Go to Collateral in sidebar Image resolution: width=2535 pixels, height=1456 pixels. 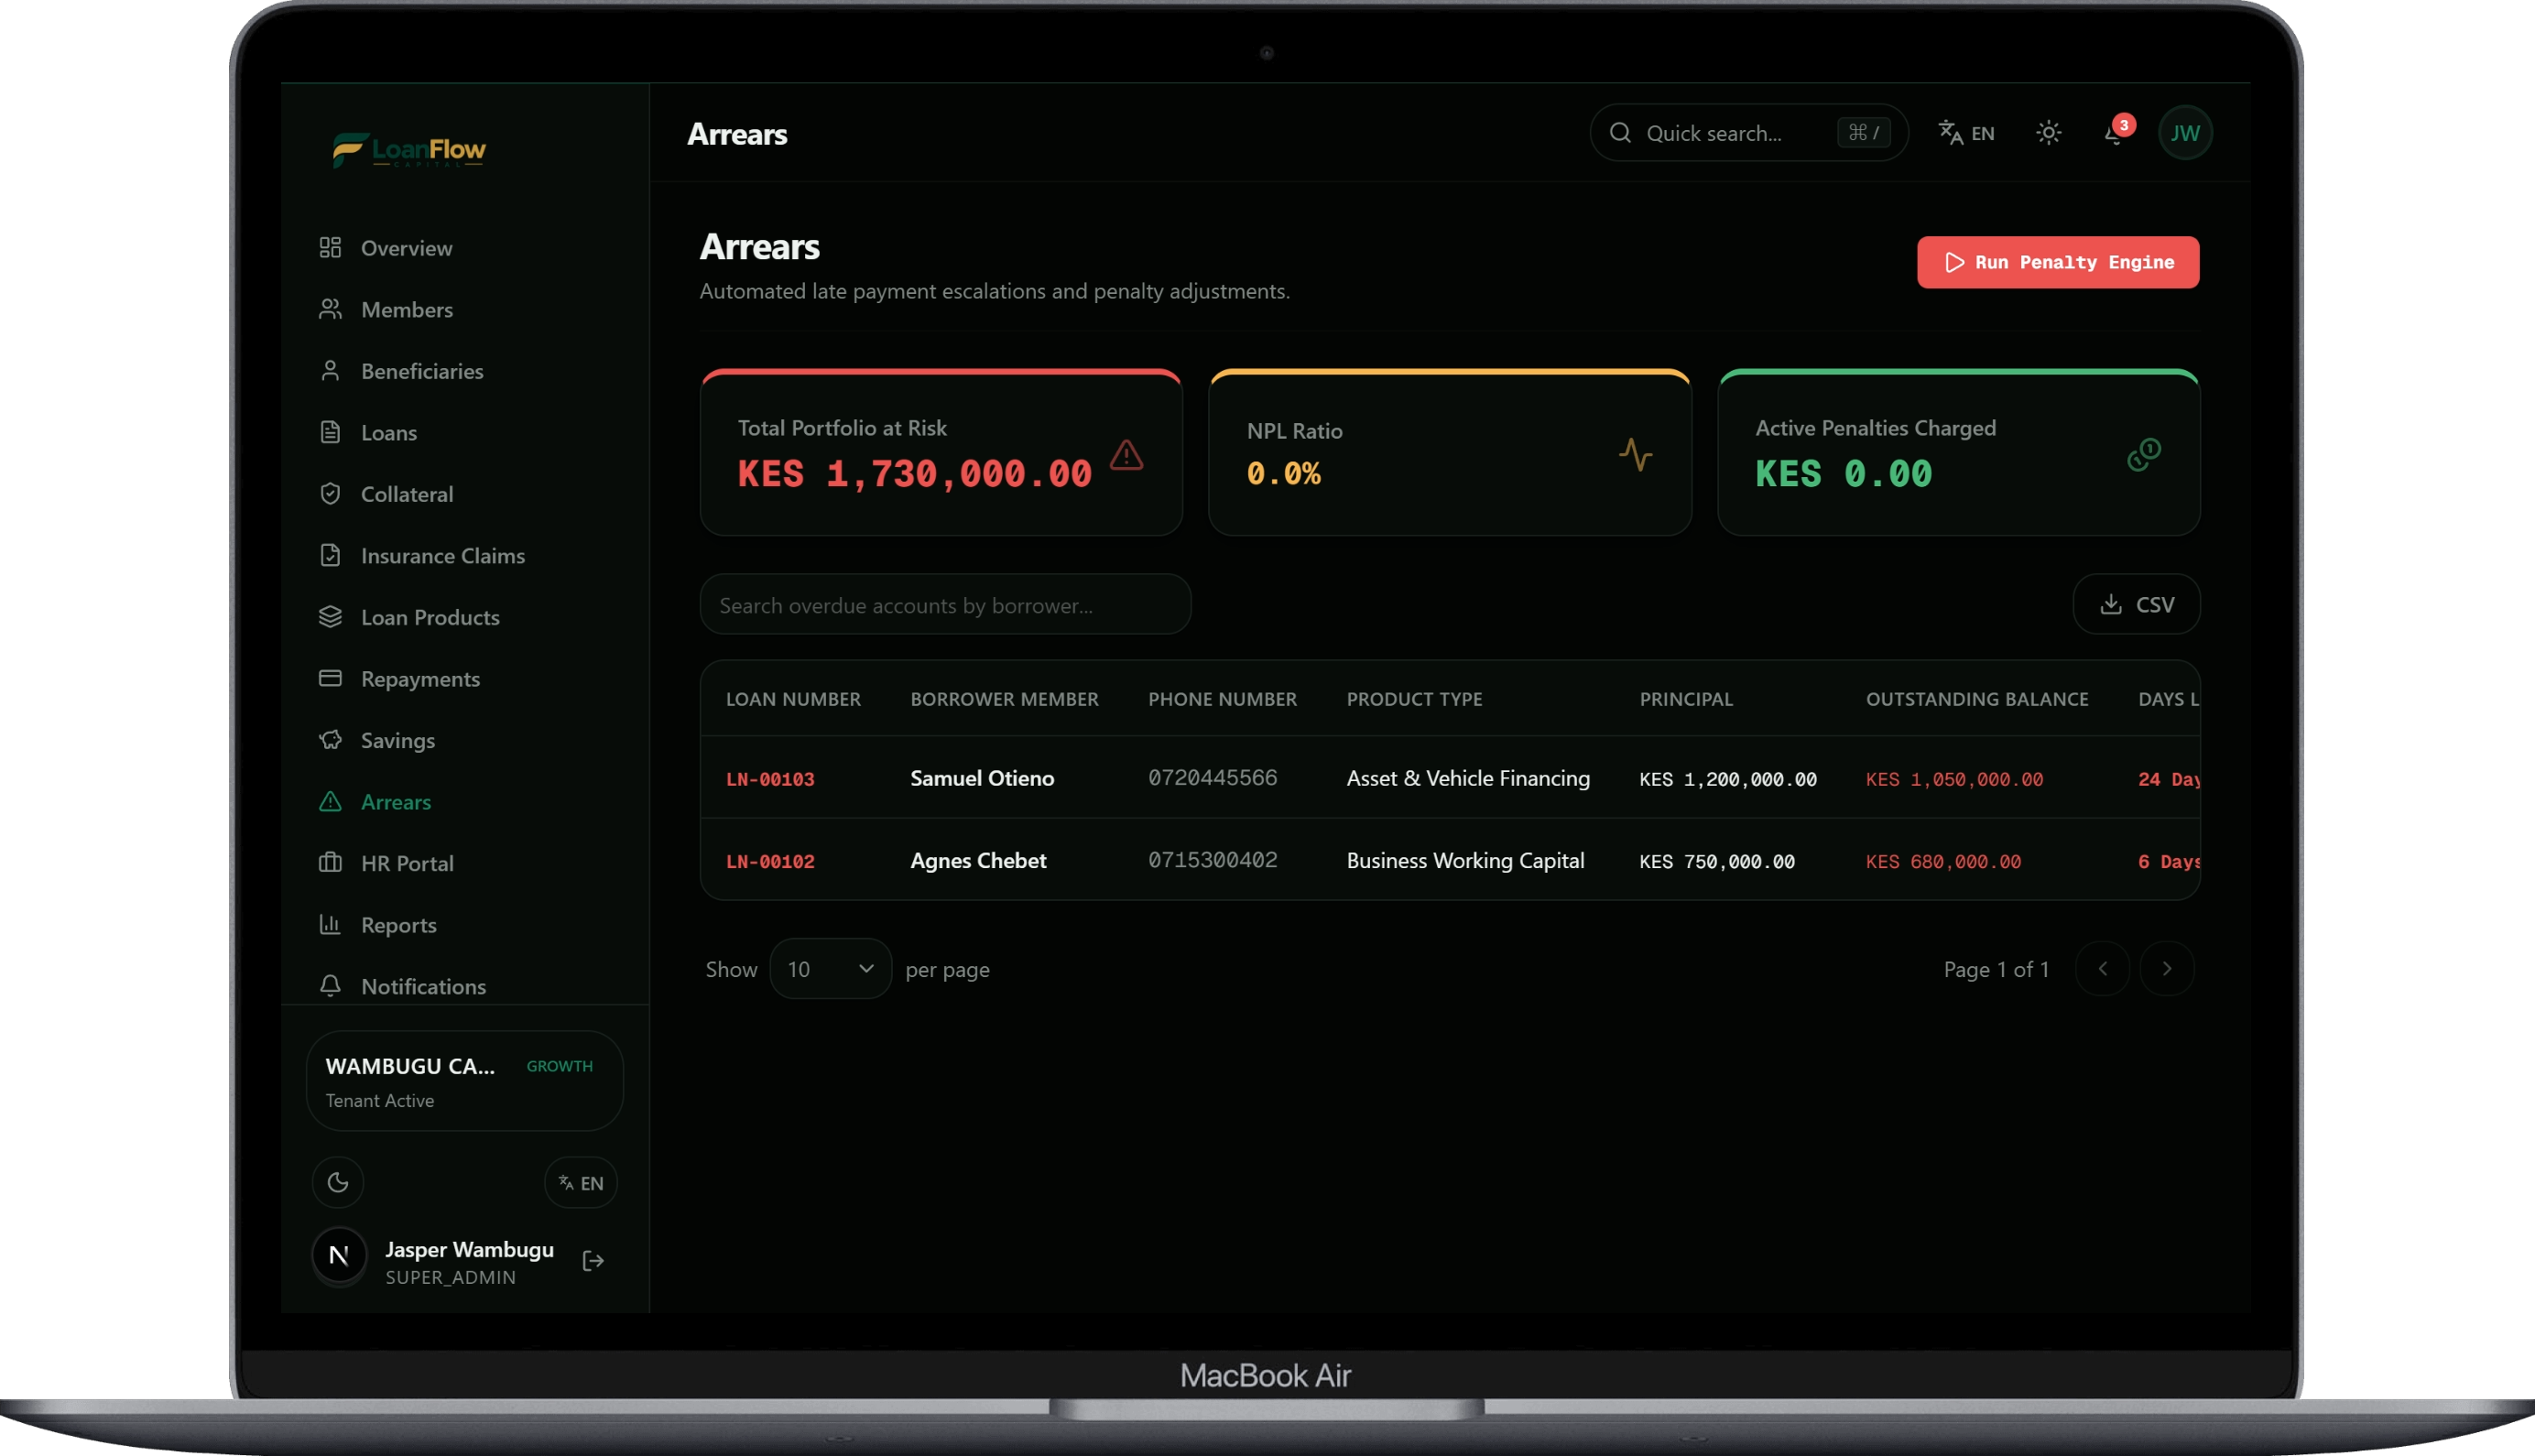click(x=406, y=494)
